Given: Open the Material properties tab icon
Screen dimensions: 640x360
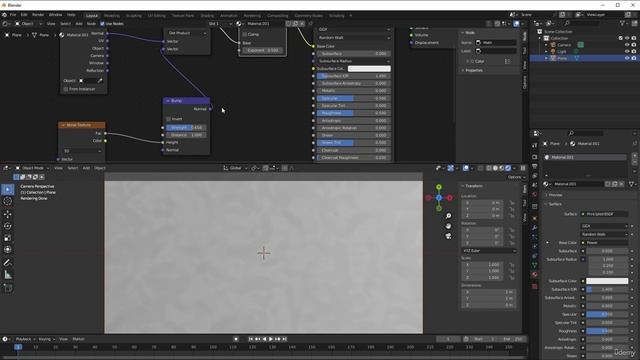Looking at the screenshot, I should [x=534, y=275].
